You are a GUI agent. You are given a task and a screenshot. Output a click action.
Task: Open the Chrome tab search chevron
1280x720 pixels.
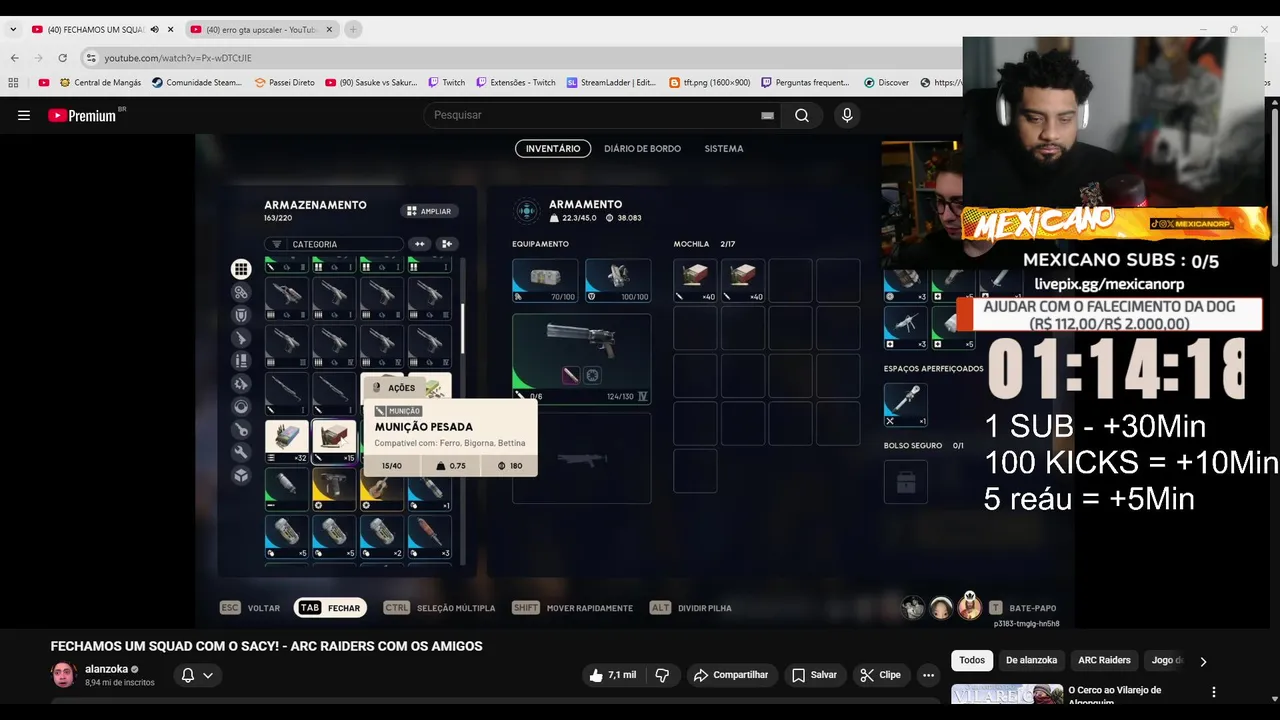13,30
